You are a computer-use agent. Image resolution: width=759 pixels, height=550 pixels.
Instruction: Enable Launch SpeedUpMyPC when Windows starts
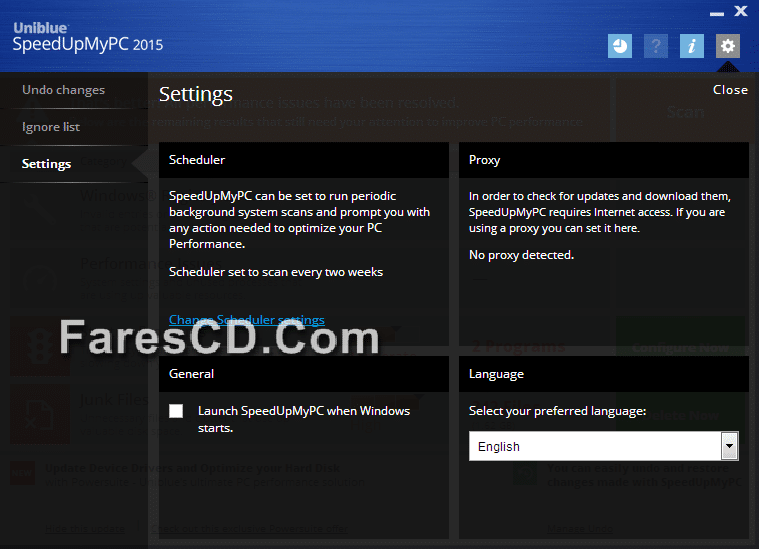[x=176, y=411]
